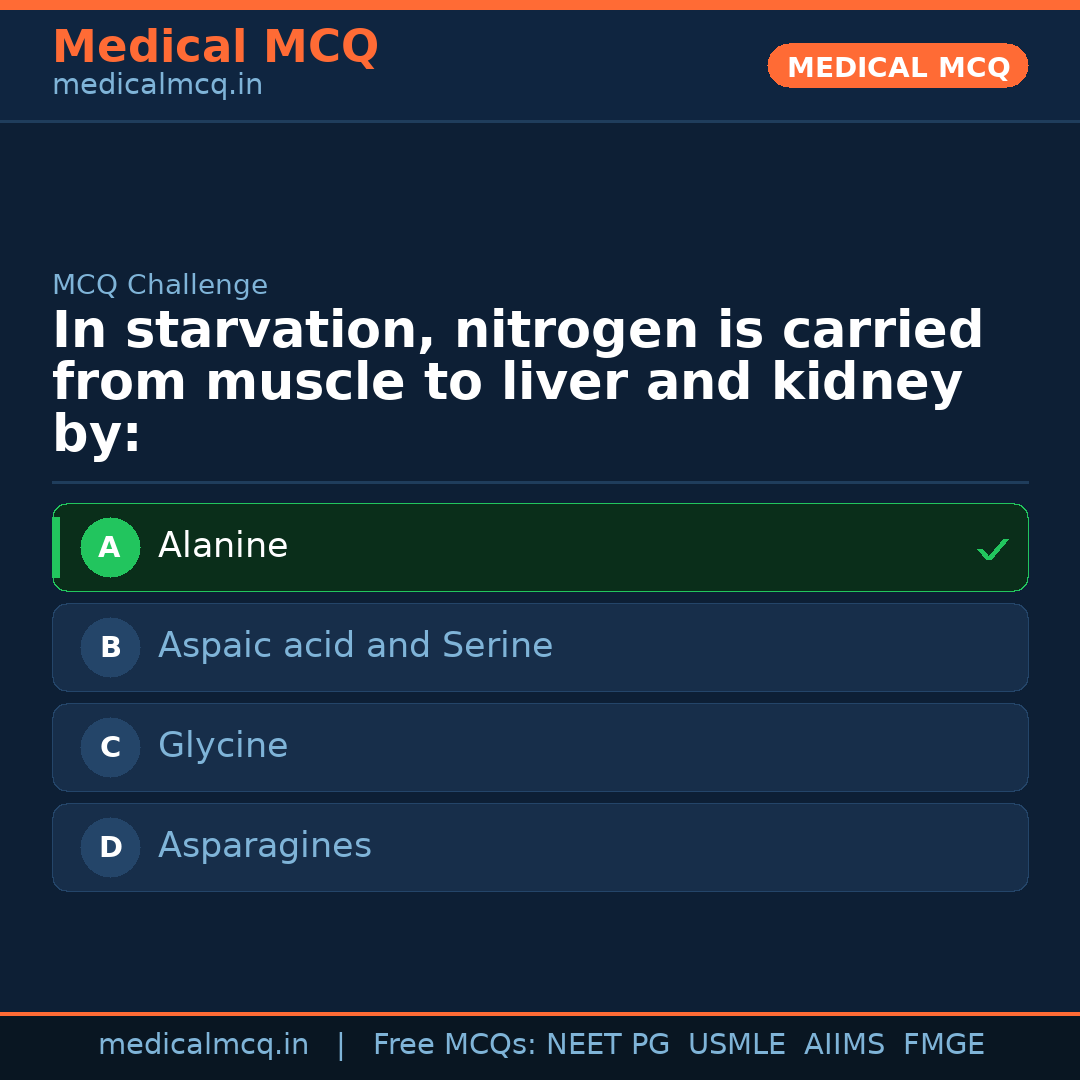The image size is (1080, 1080).
Task: Select the circular A badge
Action: pos(110,547)
